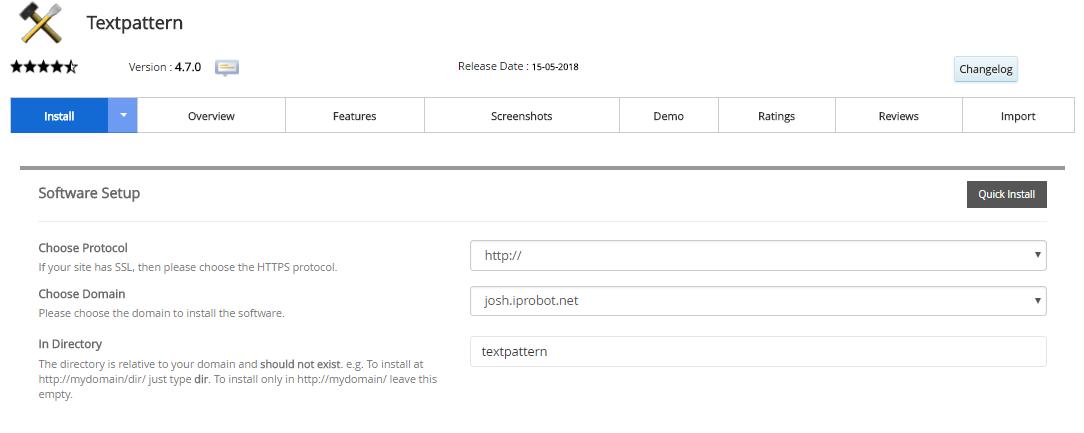Click the Choose Protocol label
The height and width of the screenshot is (433, 1084).
click(83, 248)
